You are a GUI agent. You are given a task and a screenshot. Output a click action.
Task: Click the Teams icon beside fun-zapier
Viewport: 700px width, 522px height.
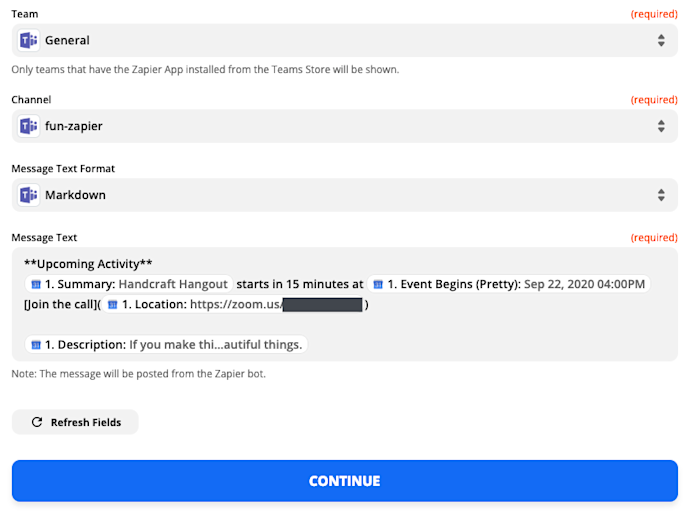pyautogui.click(x=29, y=126)
